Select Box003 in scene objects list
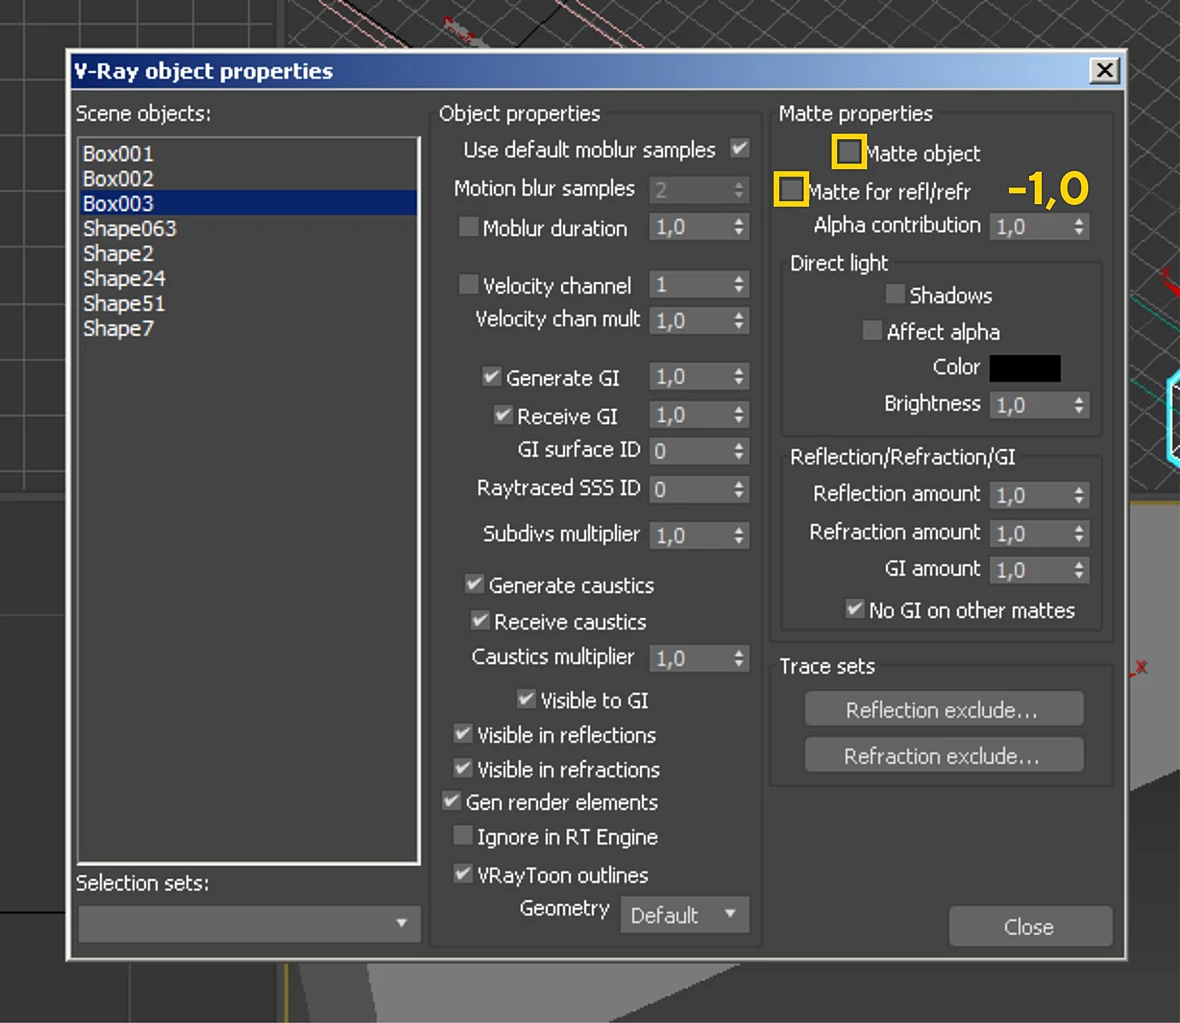 (x=248, y=203)
